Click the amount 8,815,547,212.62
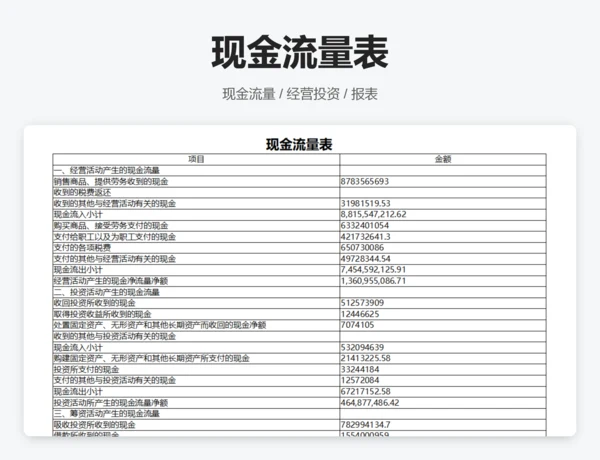Image resolution: width=600 pixels, height=460 pixels. pos(373,214)
